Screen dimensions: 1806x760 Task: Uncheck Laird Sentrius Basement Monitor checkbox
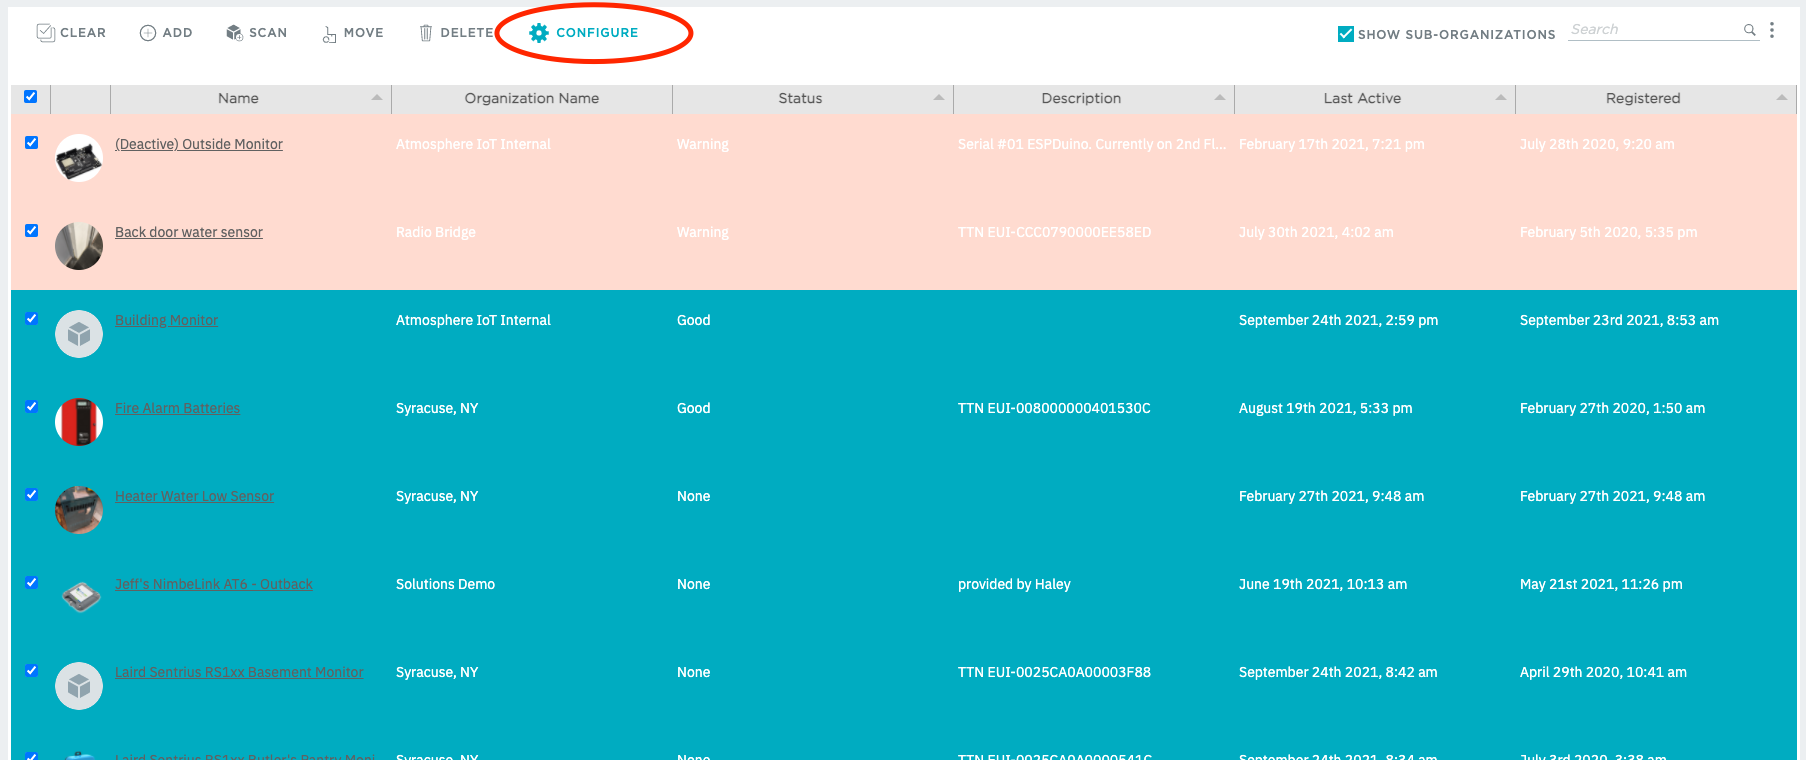tap(31, 671)
